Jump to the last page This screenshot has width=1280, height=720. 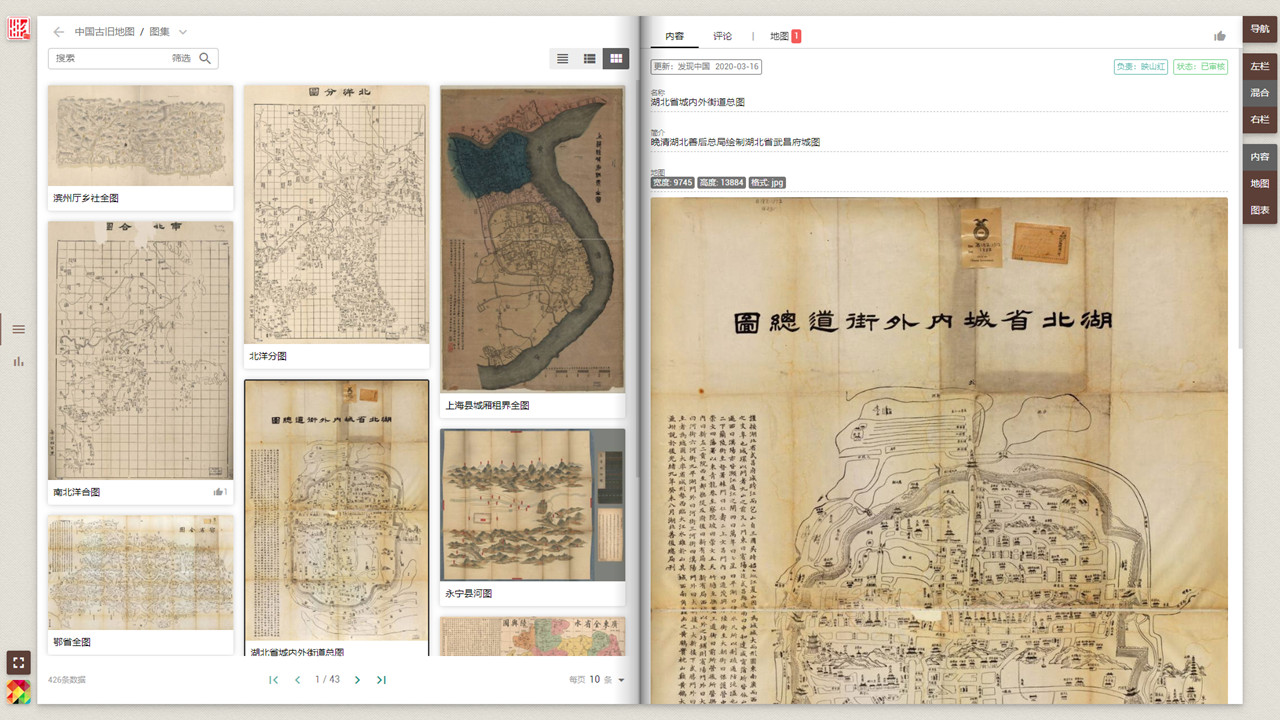381,680
